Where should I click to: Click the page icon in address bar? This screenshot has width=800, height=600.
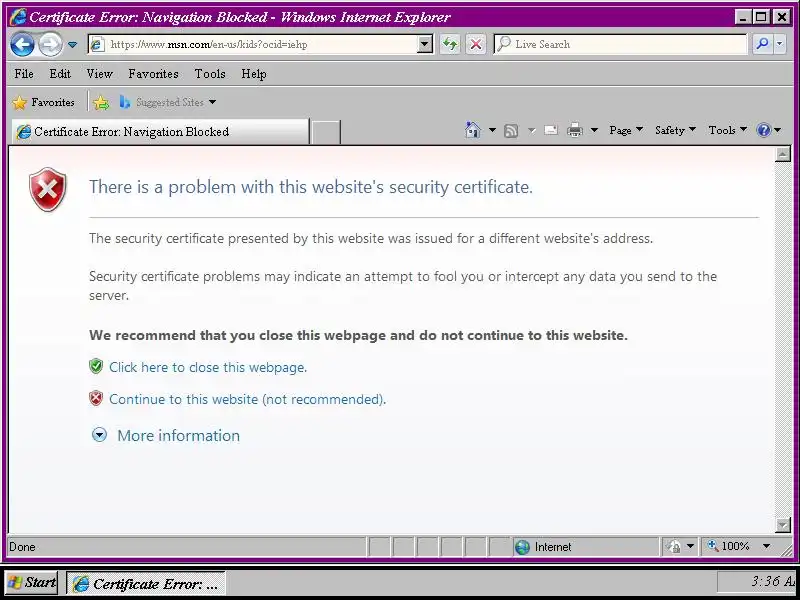(97, 44)
